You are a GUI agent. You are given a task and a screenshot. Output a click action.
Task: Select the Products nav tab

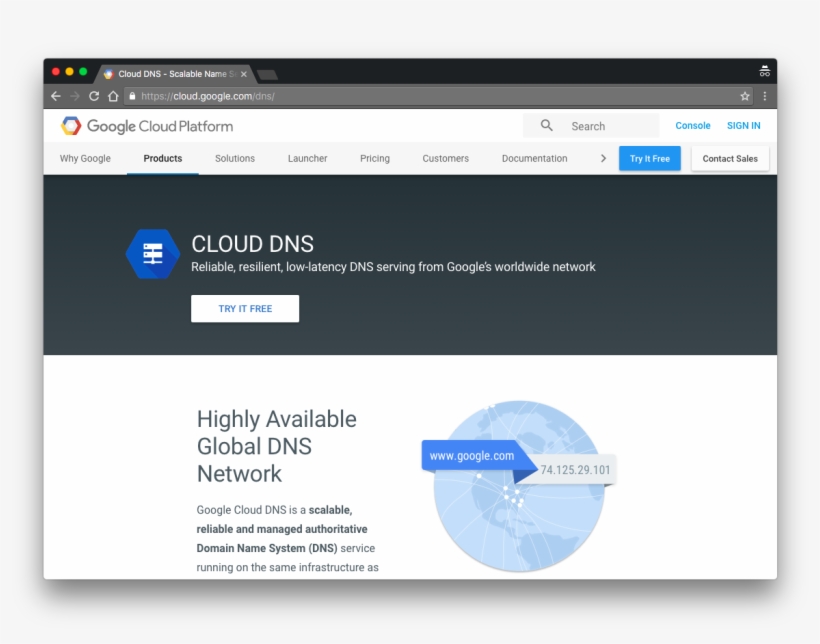point(163,159)
